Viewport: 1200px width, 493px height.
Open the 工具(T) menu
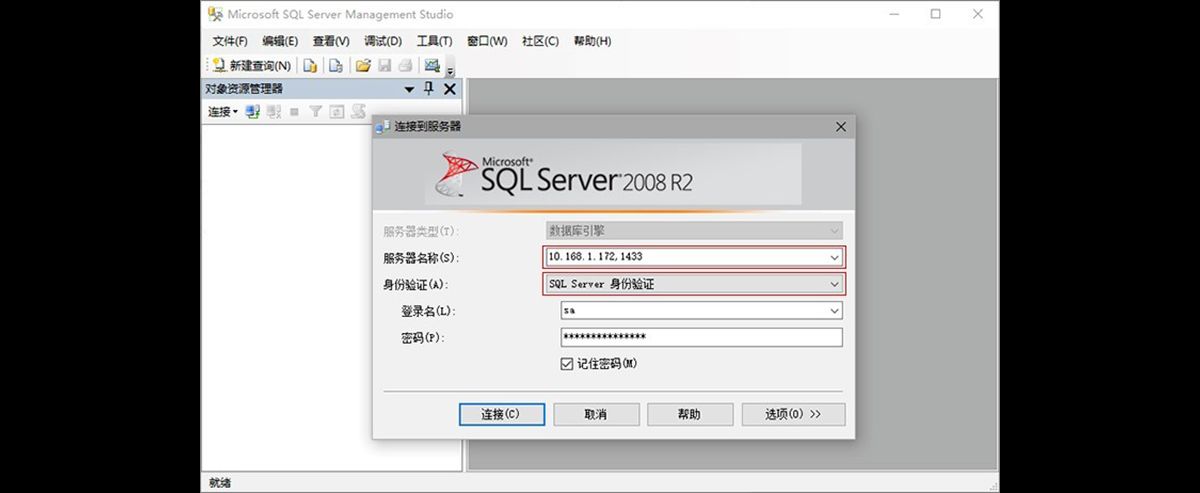434,41
